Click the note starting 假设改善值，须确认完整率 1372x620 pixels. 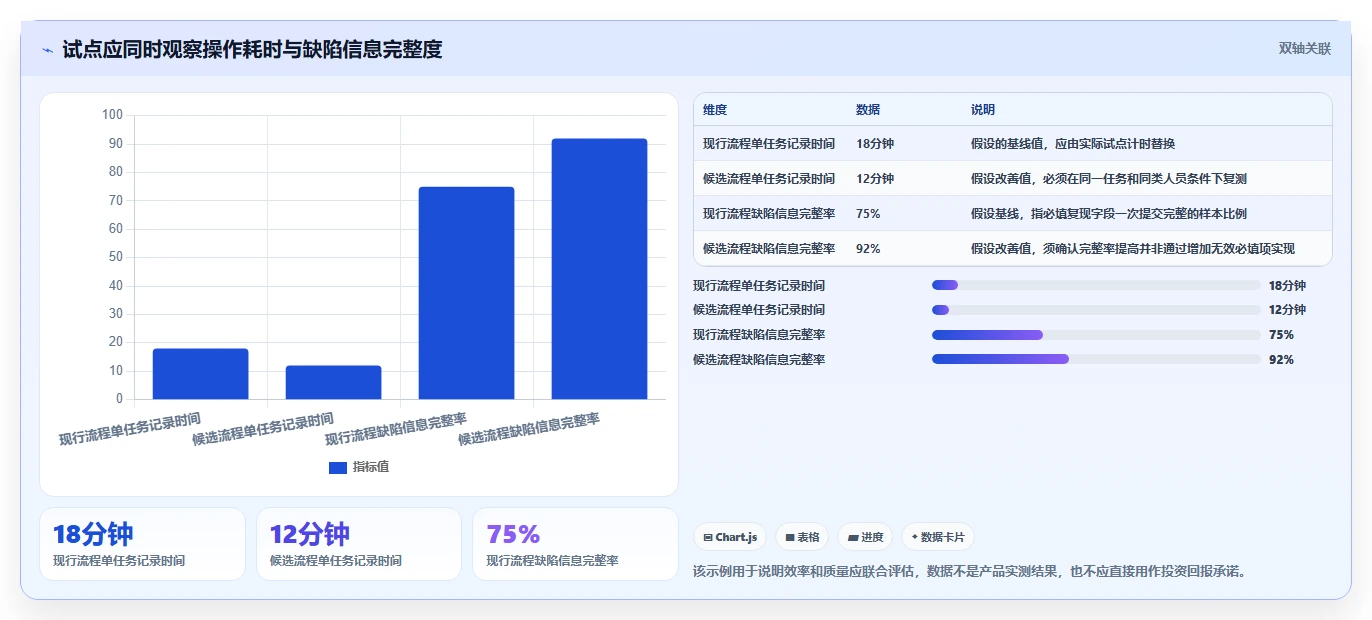pos(1133,249)
